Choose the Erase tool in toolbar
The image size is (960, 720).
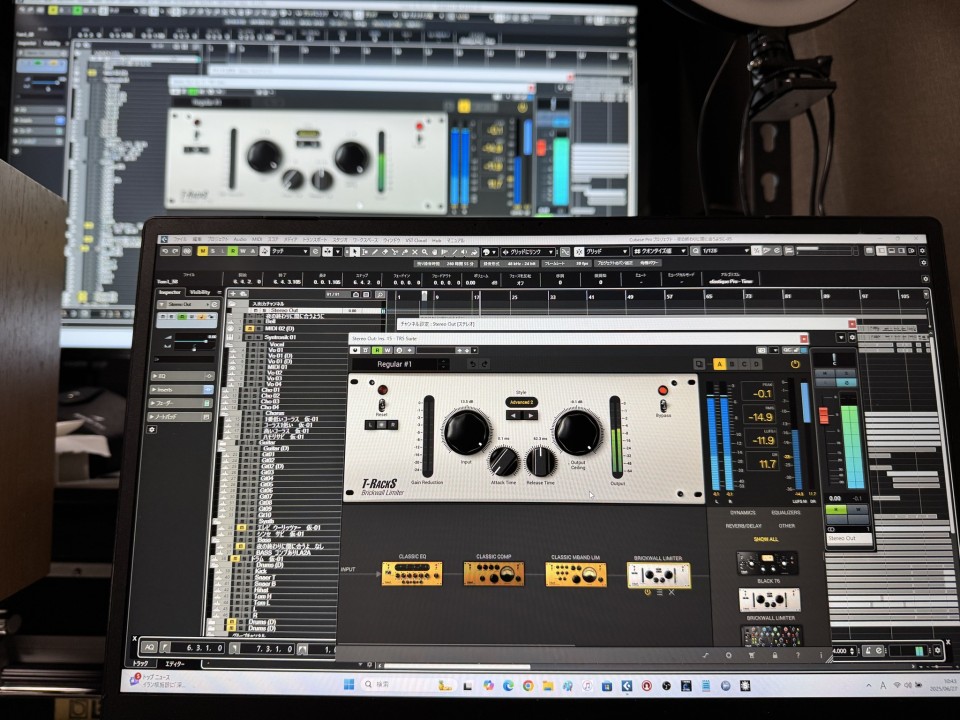coord(384,252)
